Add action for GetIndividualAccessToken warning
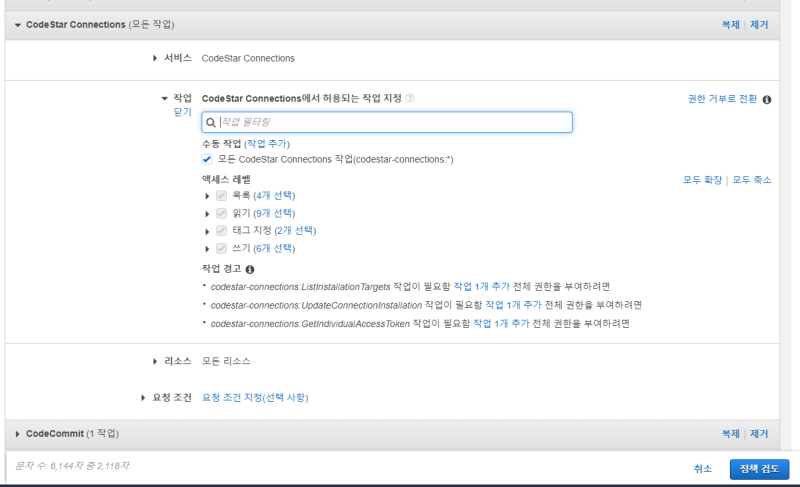 [x=501, y=323]
